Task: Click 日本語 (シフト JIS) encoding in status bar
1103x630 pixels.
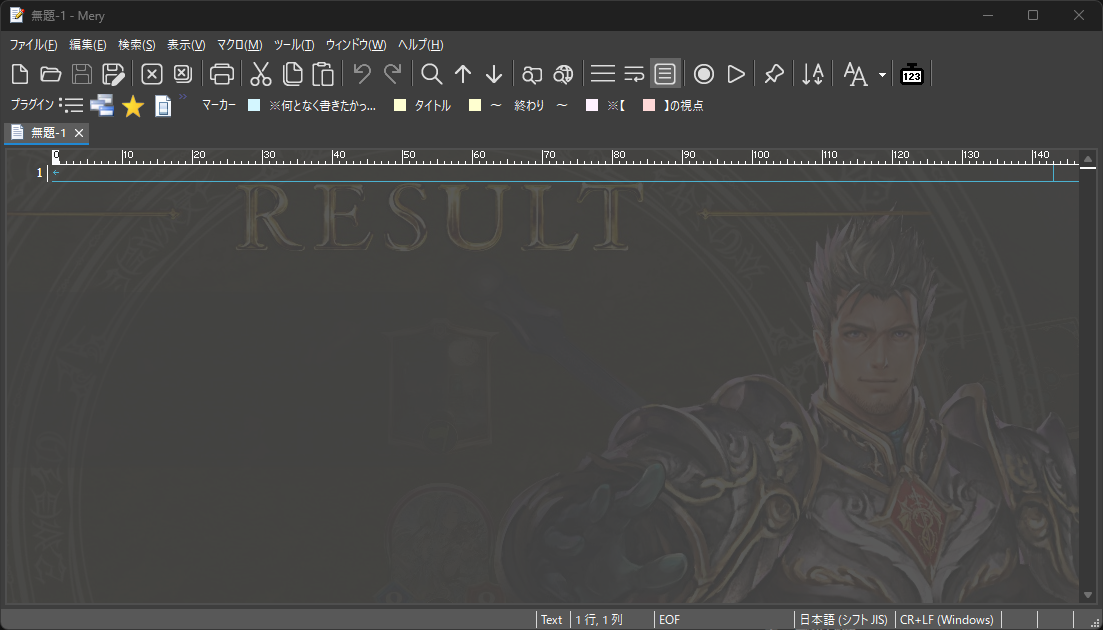Action: coord(843,619)
